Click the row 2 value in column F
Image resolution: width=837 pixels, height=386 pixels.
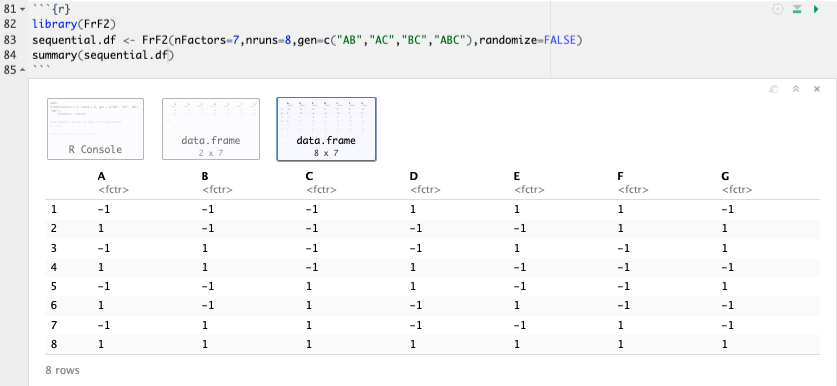620,229
